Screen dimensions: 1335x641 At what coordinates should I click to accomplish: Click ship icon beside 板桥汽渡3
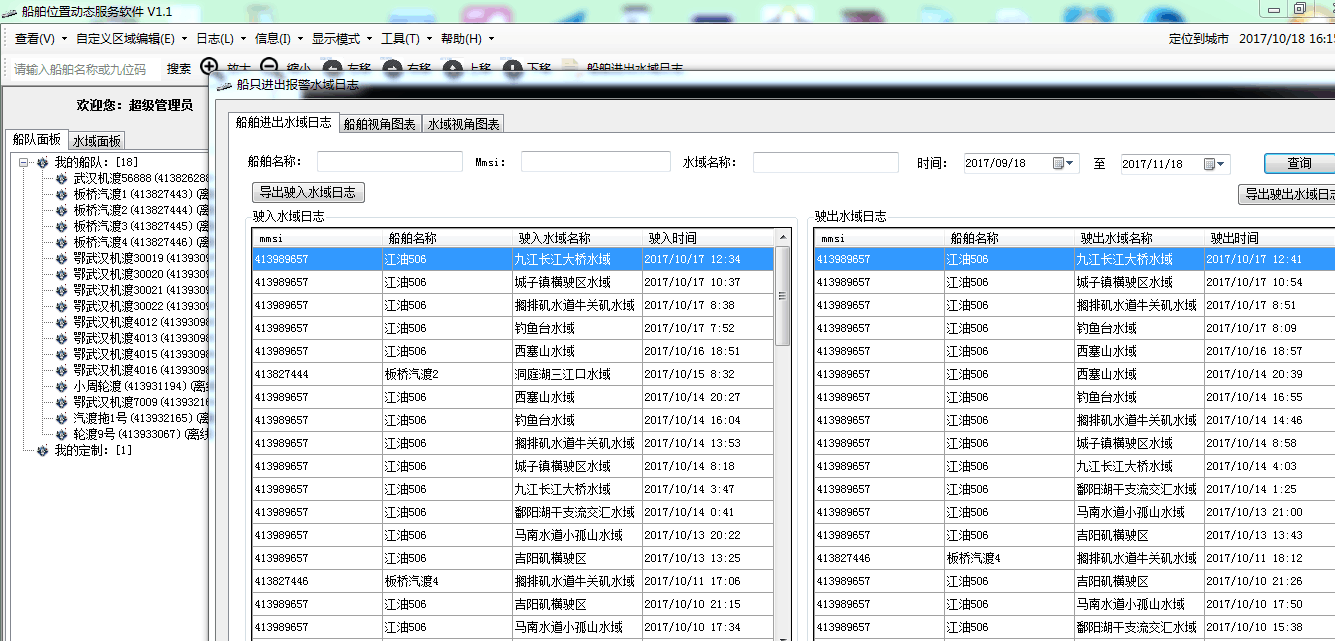62,226
